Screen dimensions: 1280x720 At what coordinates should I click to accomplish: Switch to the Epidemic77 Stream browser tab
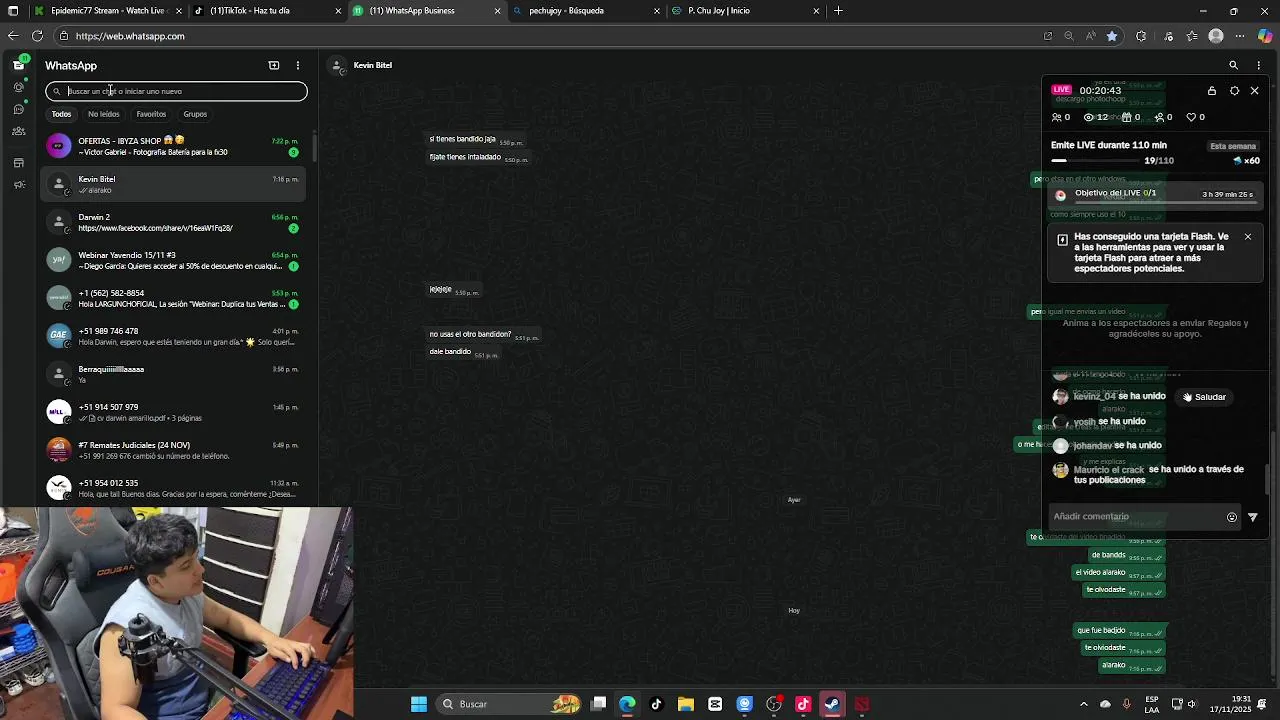coord(108,11)
